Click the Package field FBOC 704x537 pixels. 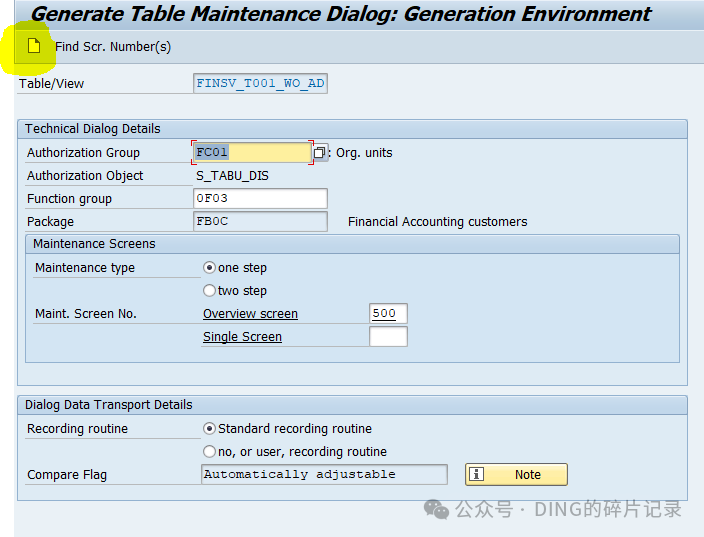[x=260, y=221]
